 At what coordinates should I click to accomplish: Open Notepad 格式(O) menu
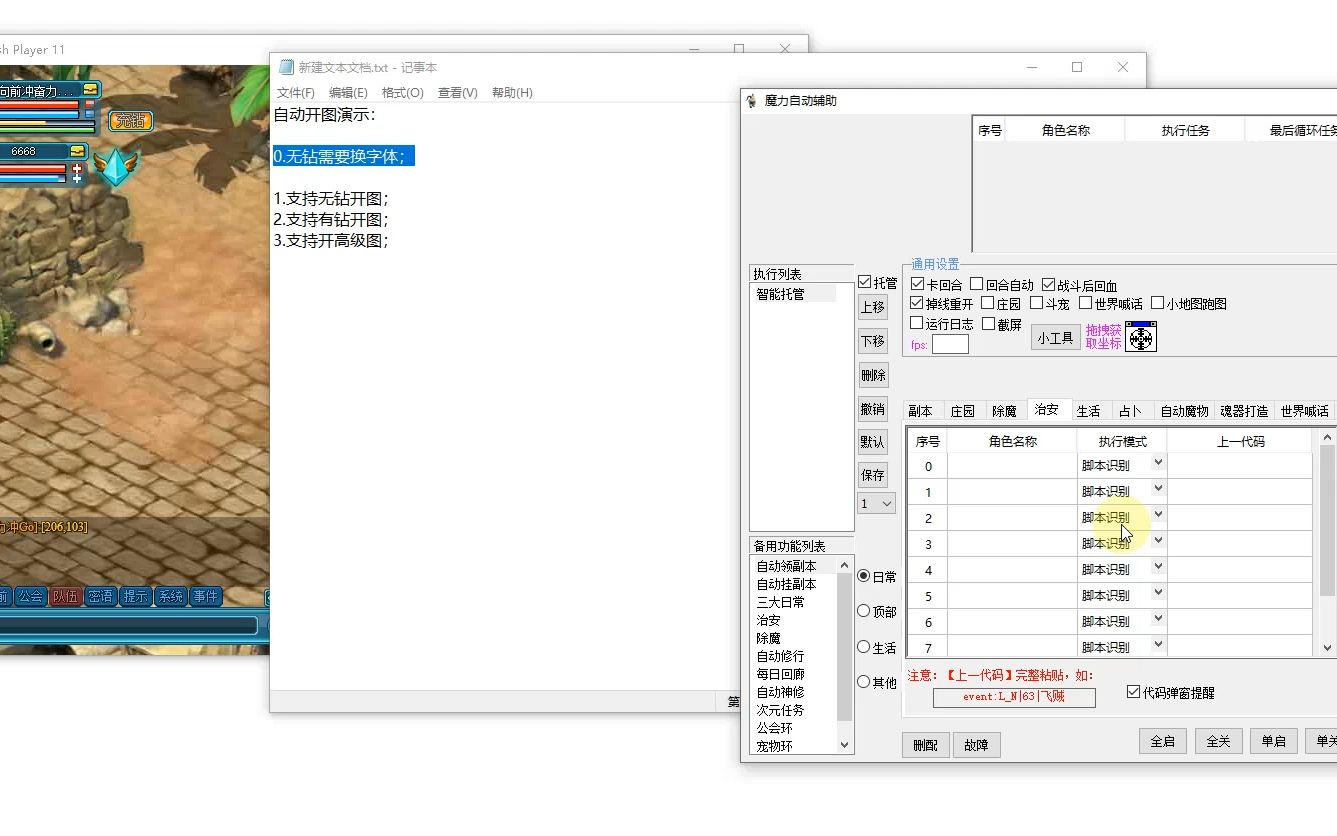(x=403, y=92)
